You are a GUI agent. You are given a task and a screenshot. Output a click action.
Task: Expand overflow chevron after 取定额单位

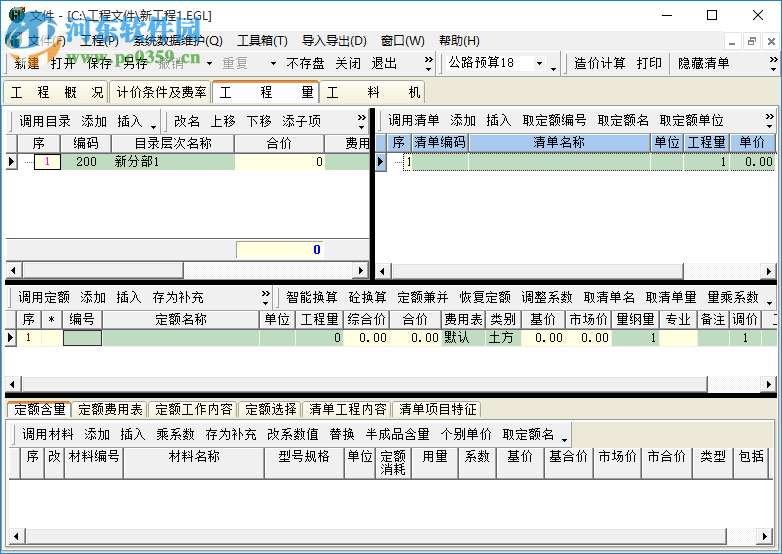pos(770,120)
